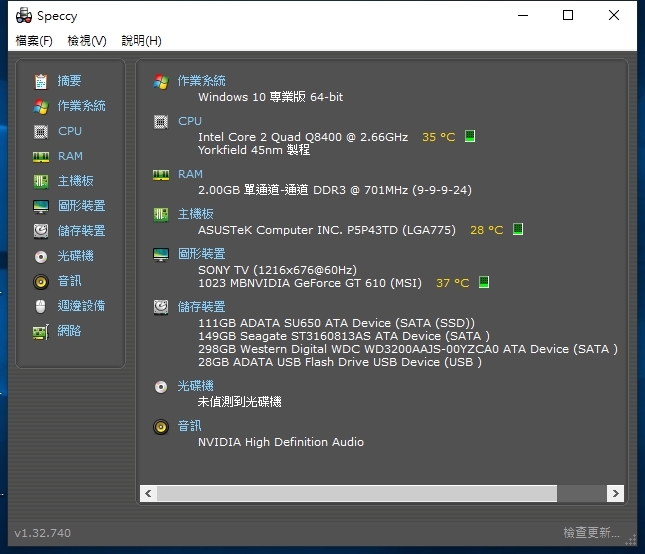Select the RAM stick icon in sidebar
Screen dimensions: 645x554
point(41,157)
